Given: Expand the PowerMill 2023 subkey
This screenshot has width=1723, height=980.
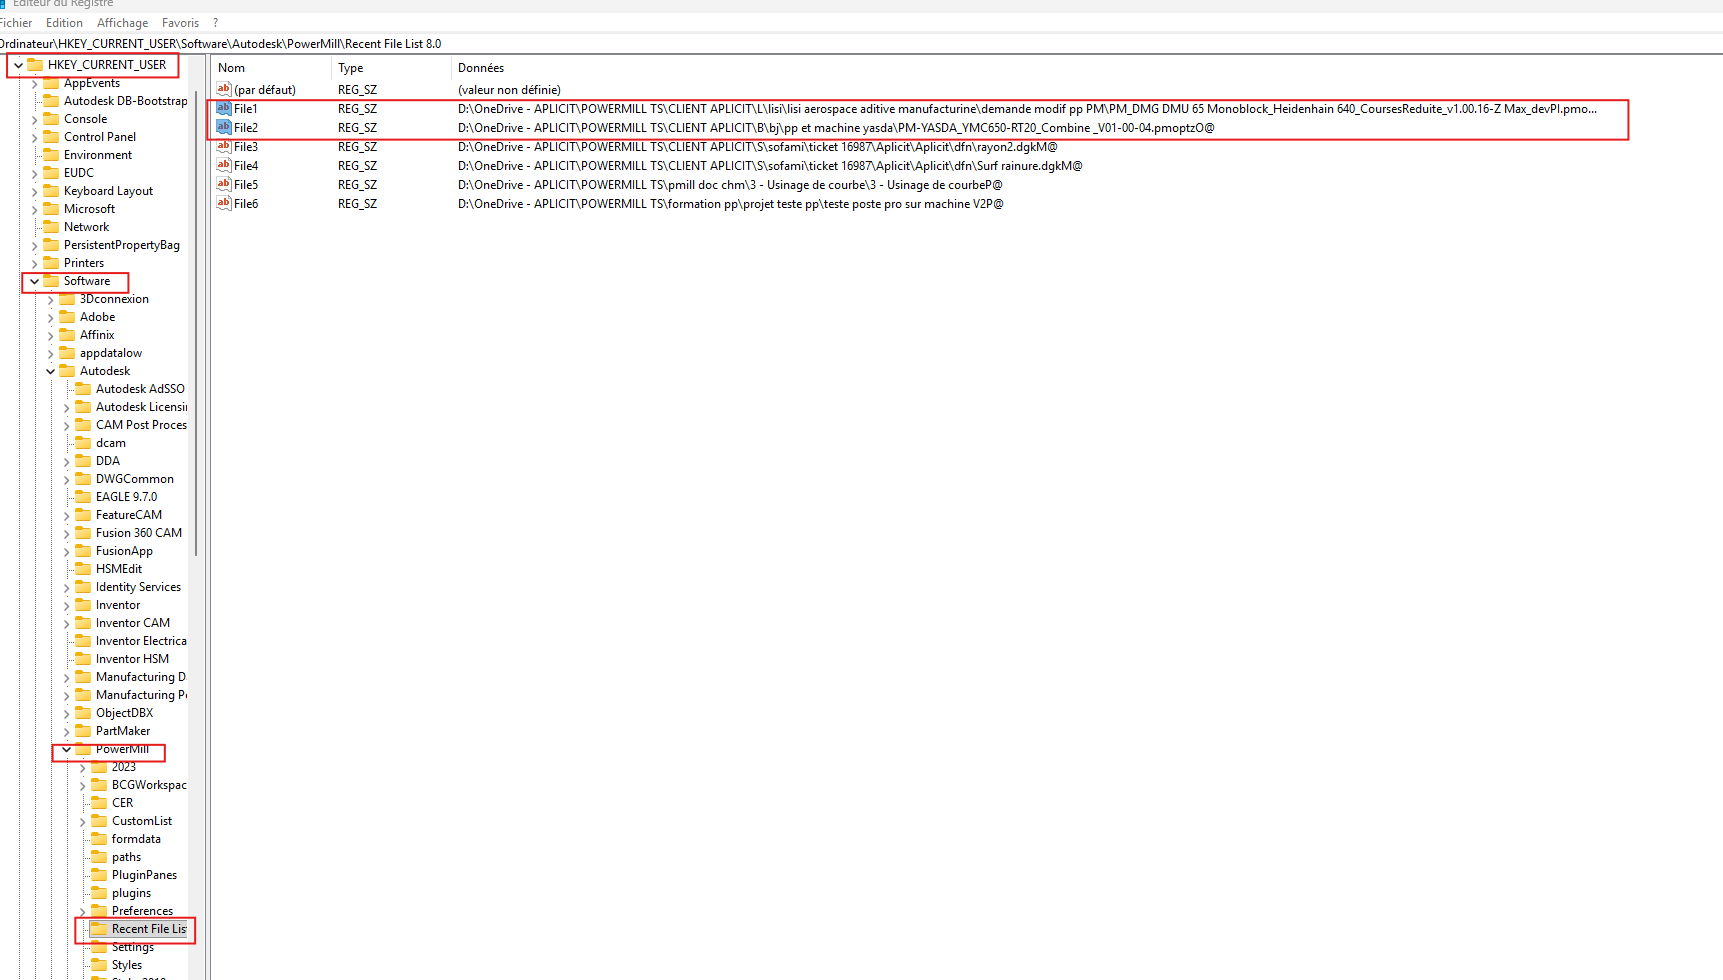Looking at the screenshot, I should point(82,768).
